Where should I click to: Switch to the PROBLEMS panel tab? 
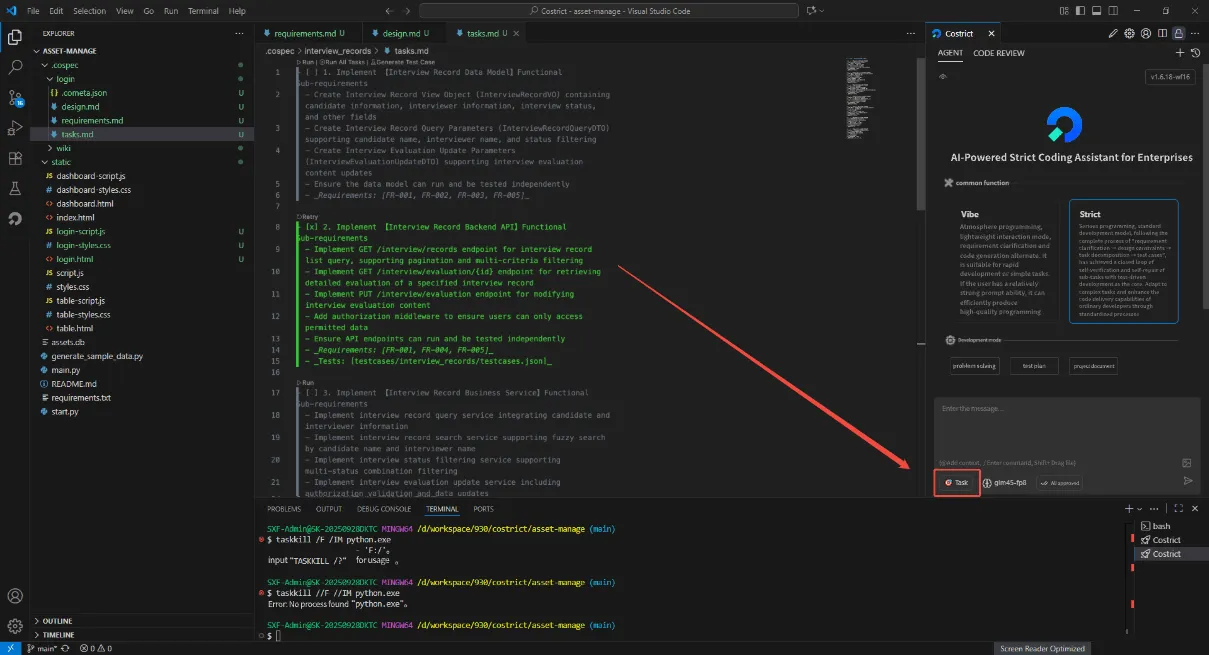click(284, 509)
